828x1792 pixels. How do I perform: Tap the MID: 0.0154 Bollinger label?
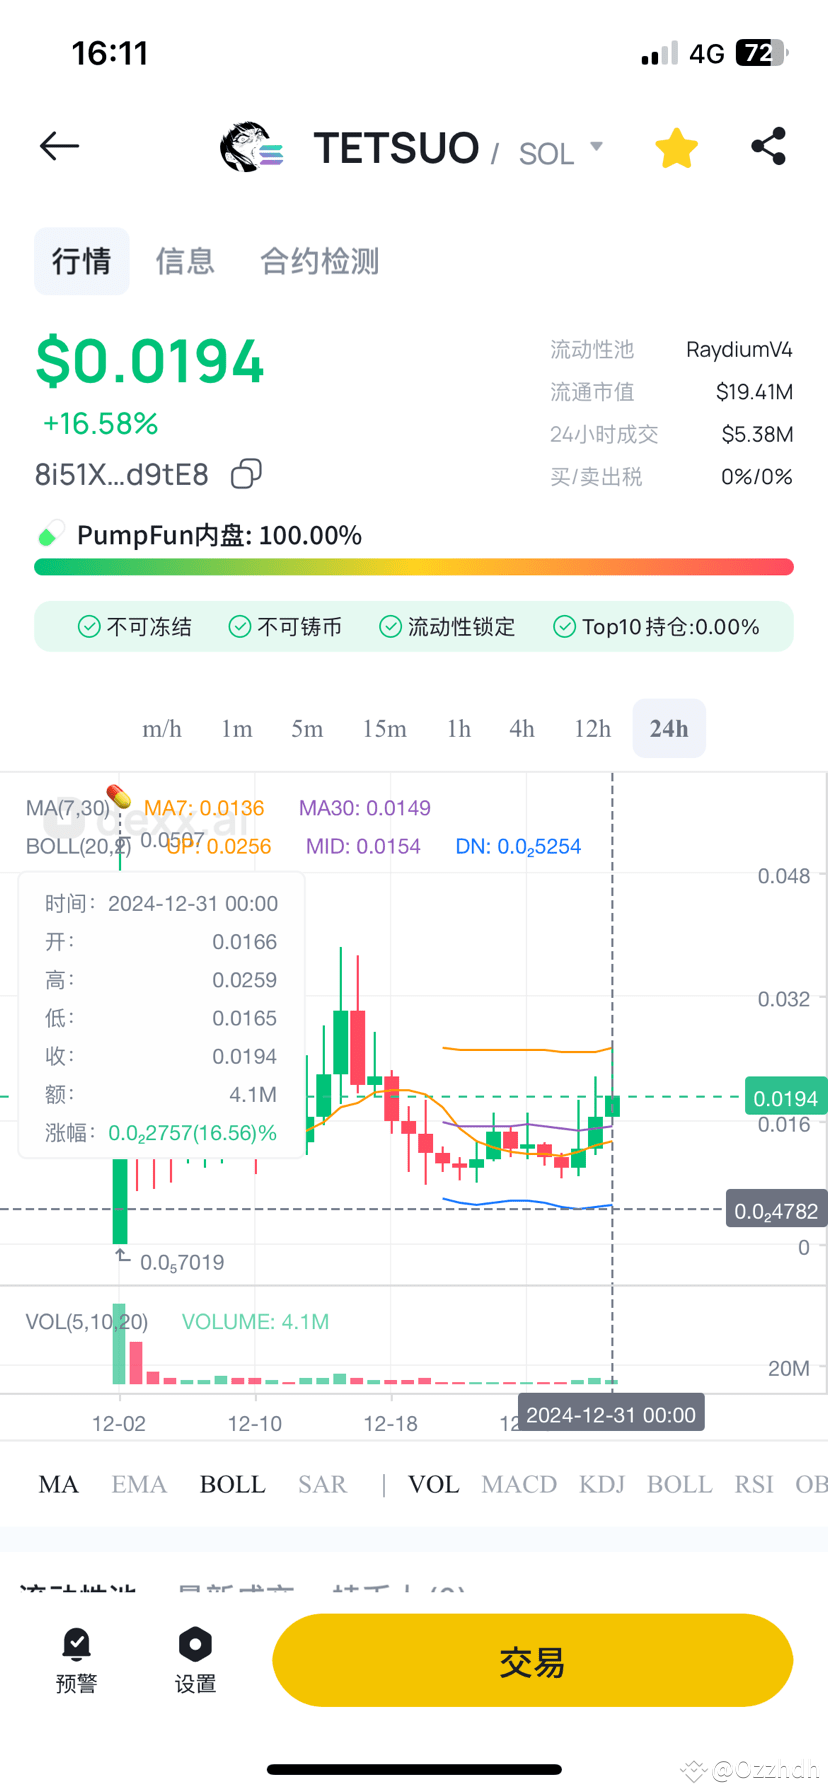(363, 847)
